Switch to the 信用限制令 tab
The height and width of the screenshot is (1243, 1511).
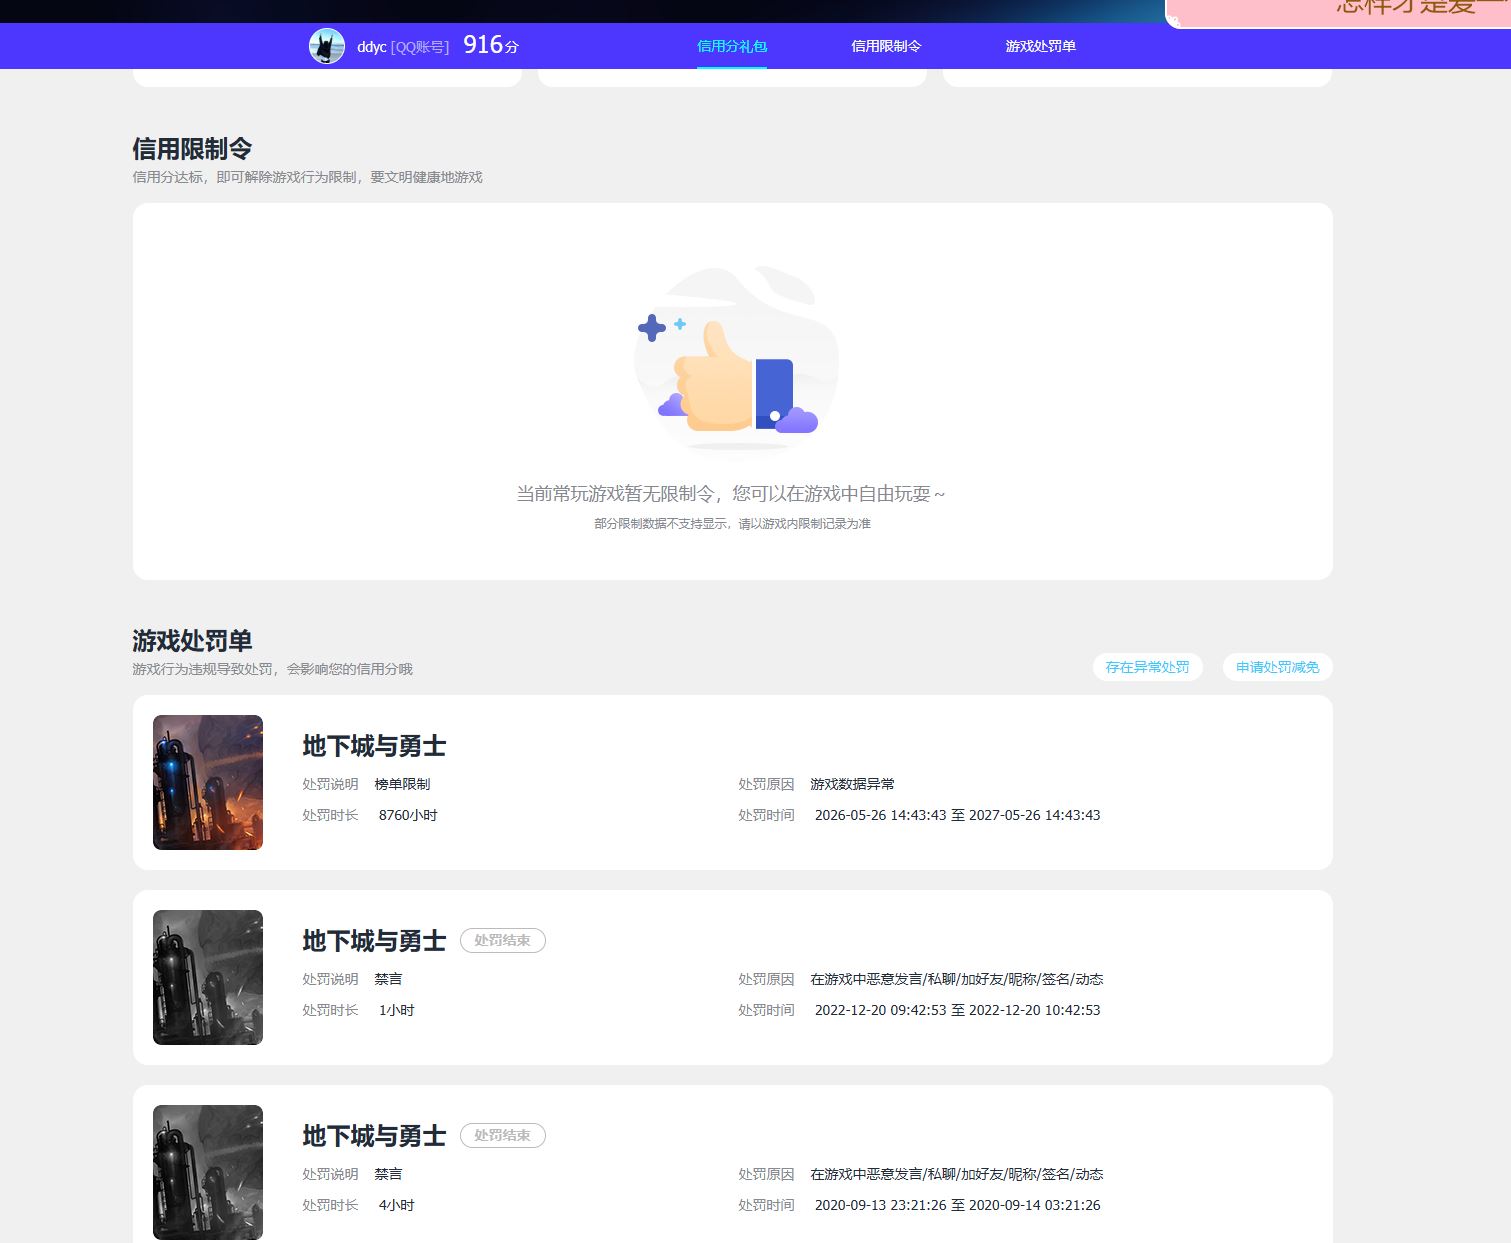coord(886,46)
